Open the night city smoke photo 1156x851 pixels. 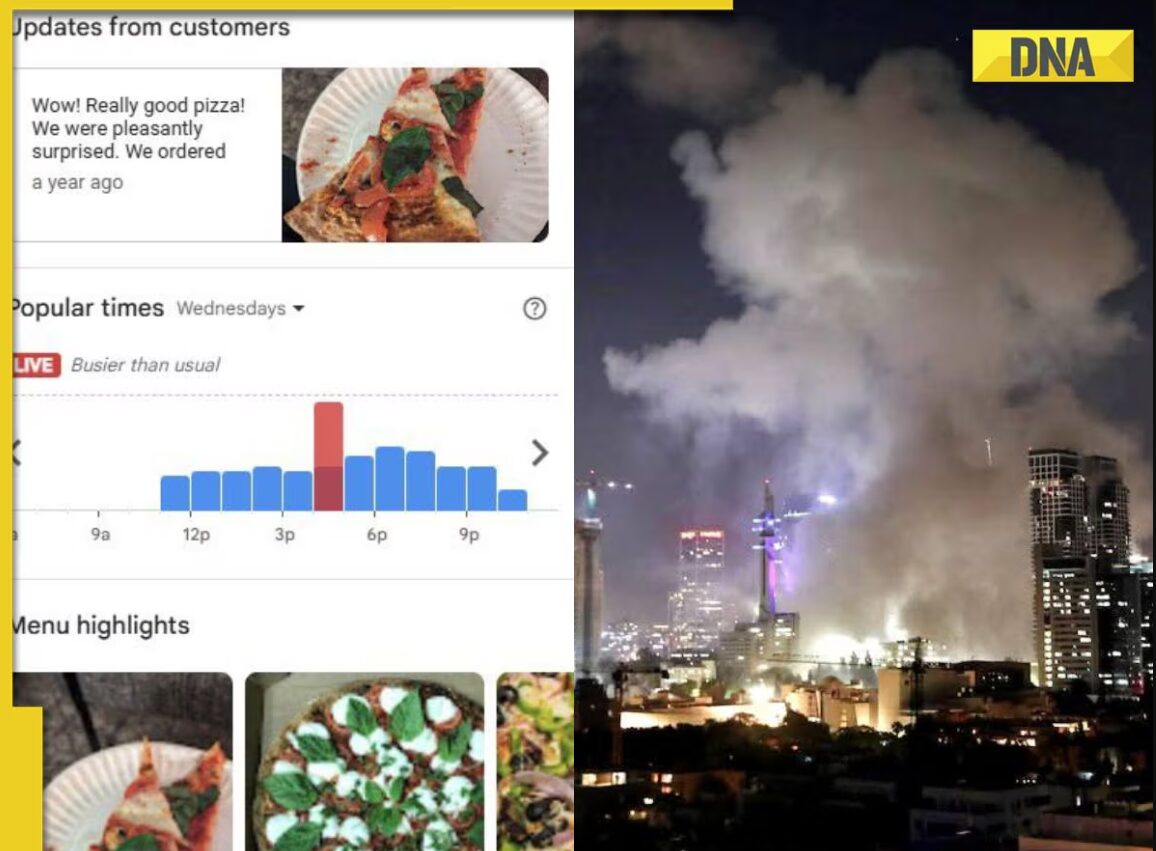click(x=865, y=426)
